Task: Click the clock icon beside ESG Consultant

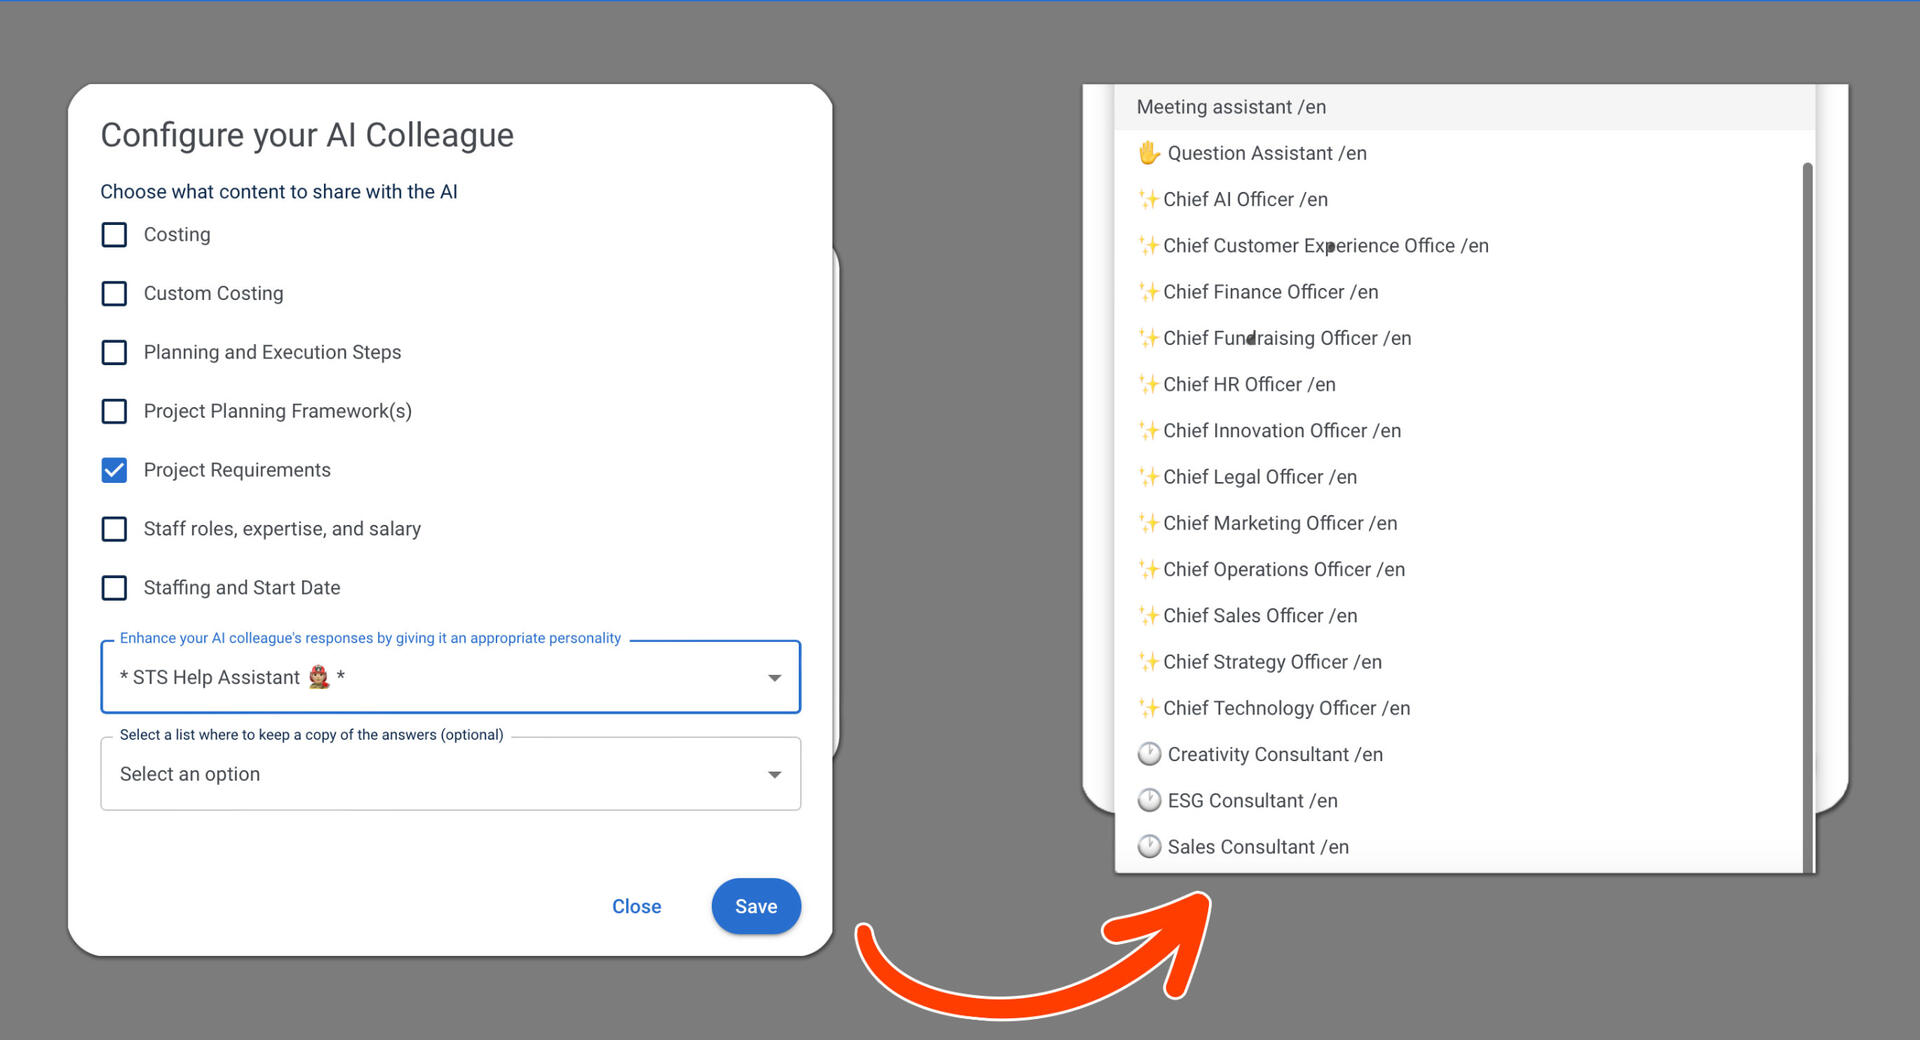Action: tap(1149, 800)
